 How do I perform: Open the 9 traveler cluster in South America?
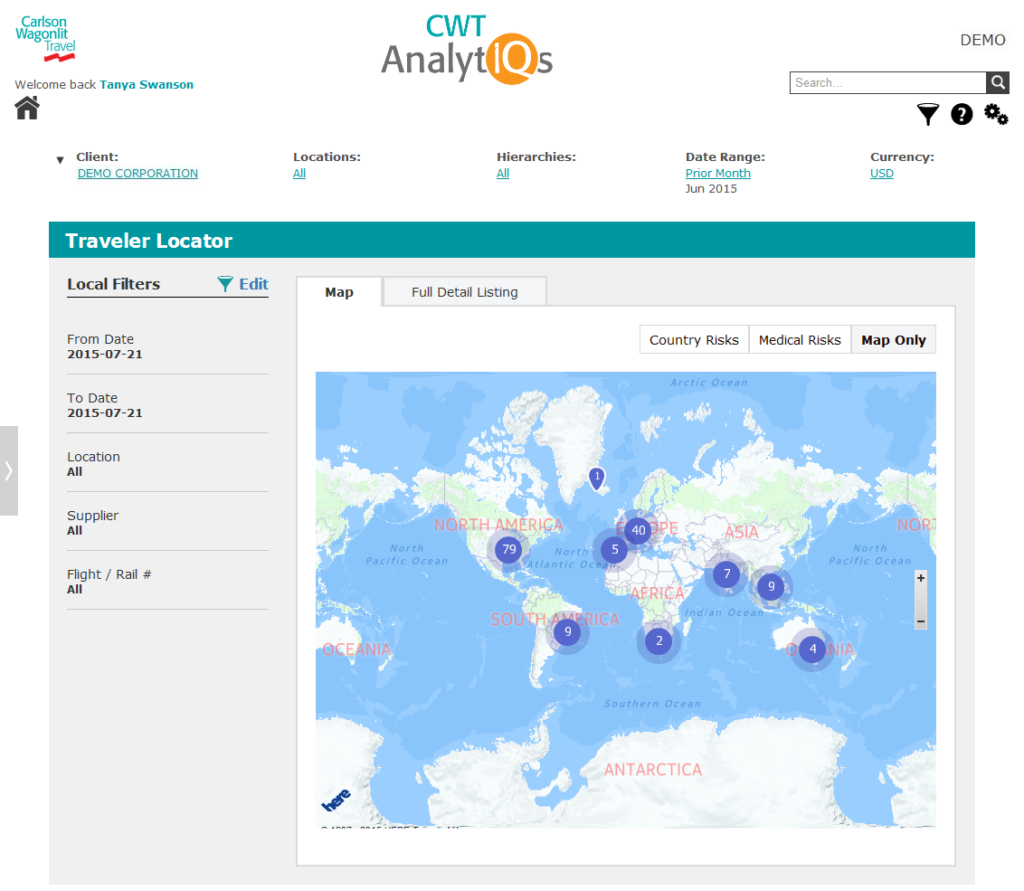[x=568, y=632]
